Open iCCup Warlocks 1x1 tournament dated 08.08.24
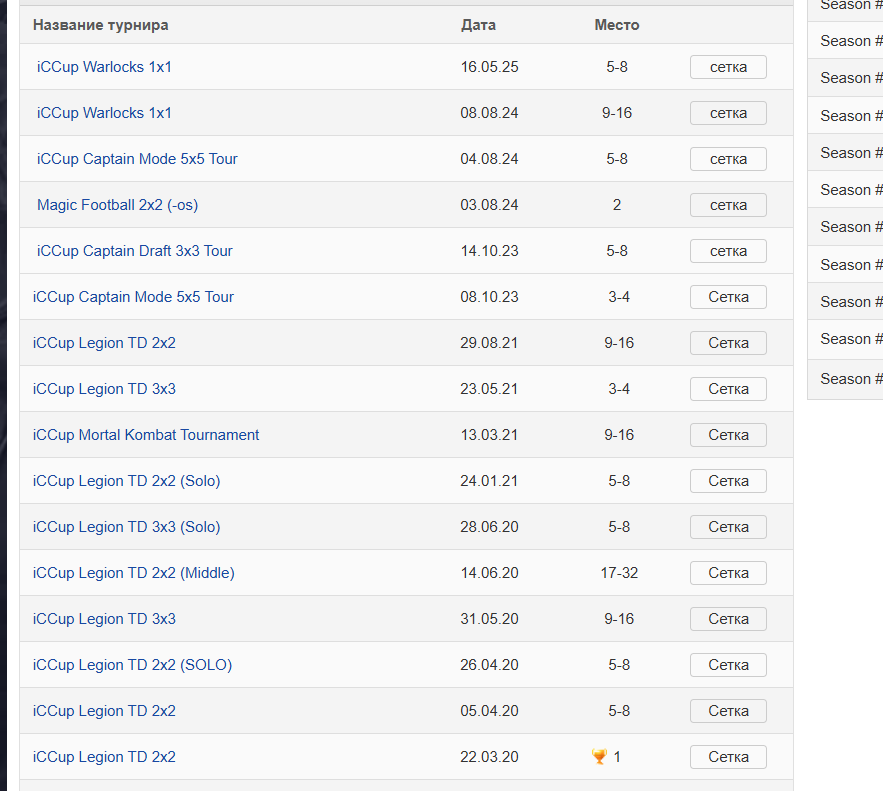Image resolution: width=883 pixels, height=791 pixels. pos(104,113)
